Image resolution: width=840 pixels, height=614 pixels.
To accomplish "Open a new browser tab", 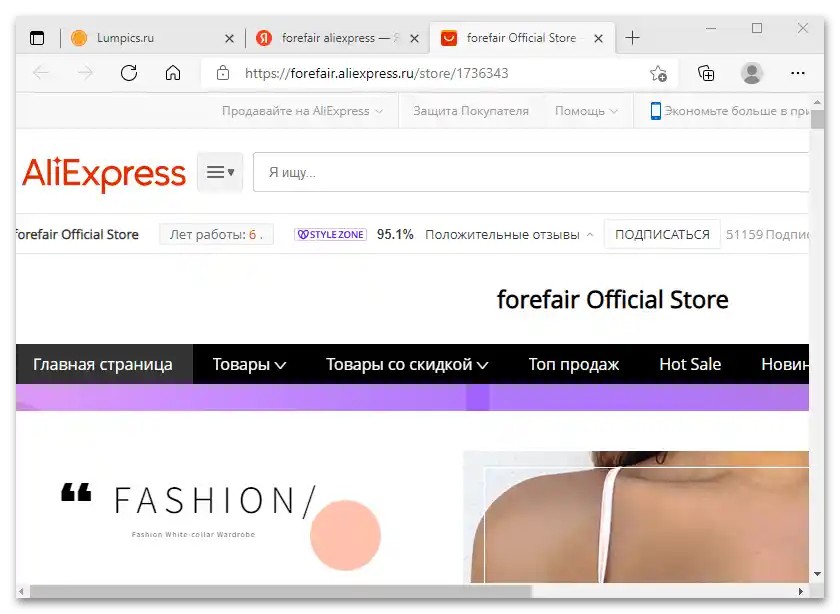I will pyautogui.click(x=633, y=38).
